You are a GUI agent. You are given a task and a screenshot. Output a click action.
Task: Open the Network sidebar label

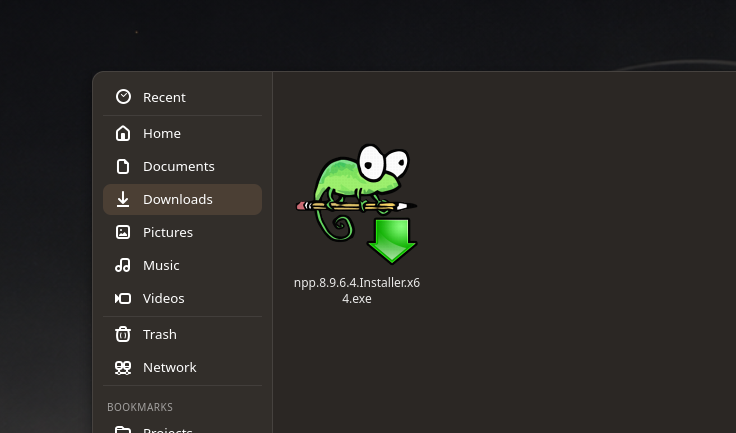click(170, 367)
